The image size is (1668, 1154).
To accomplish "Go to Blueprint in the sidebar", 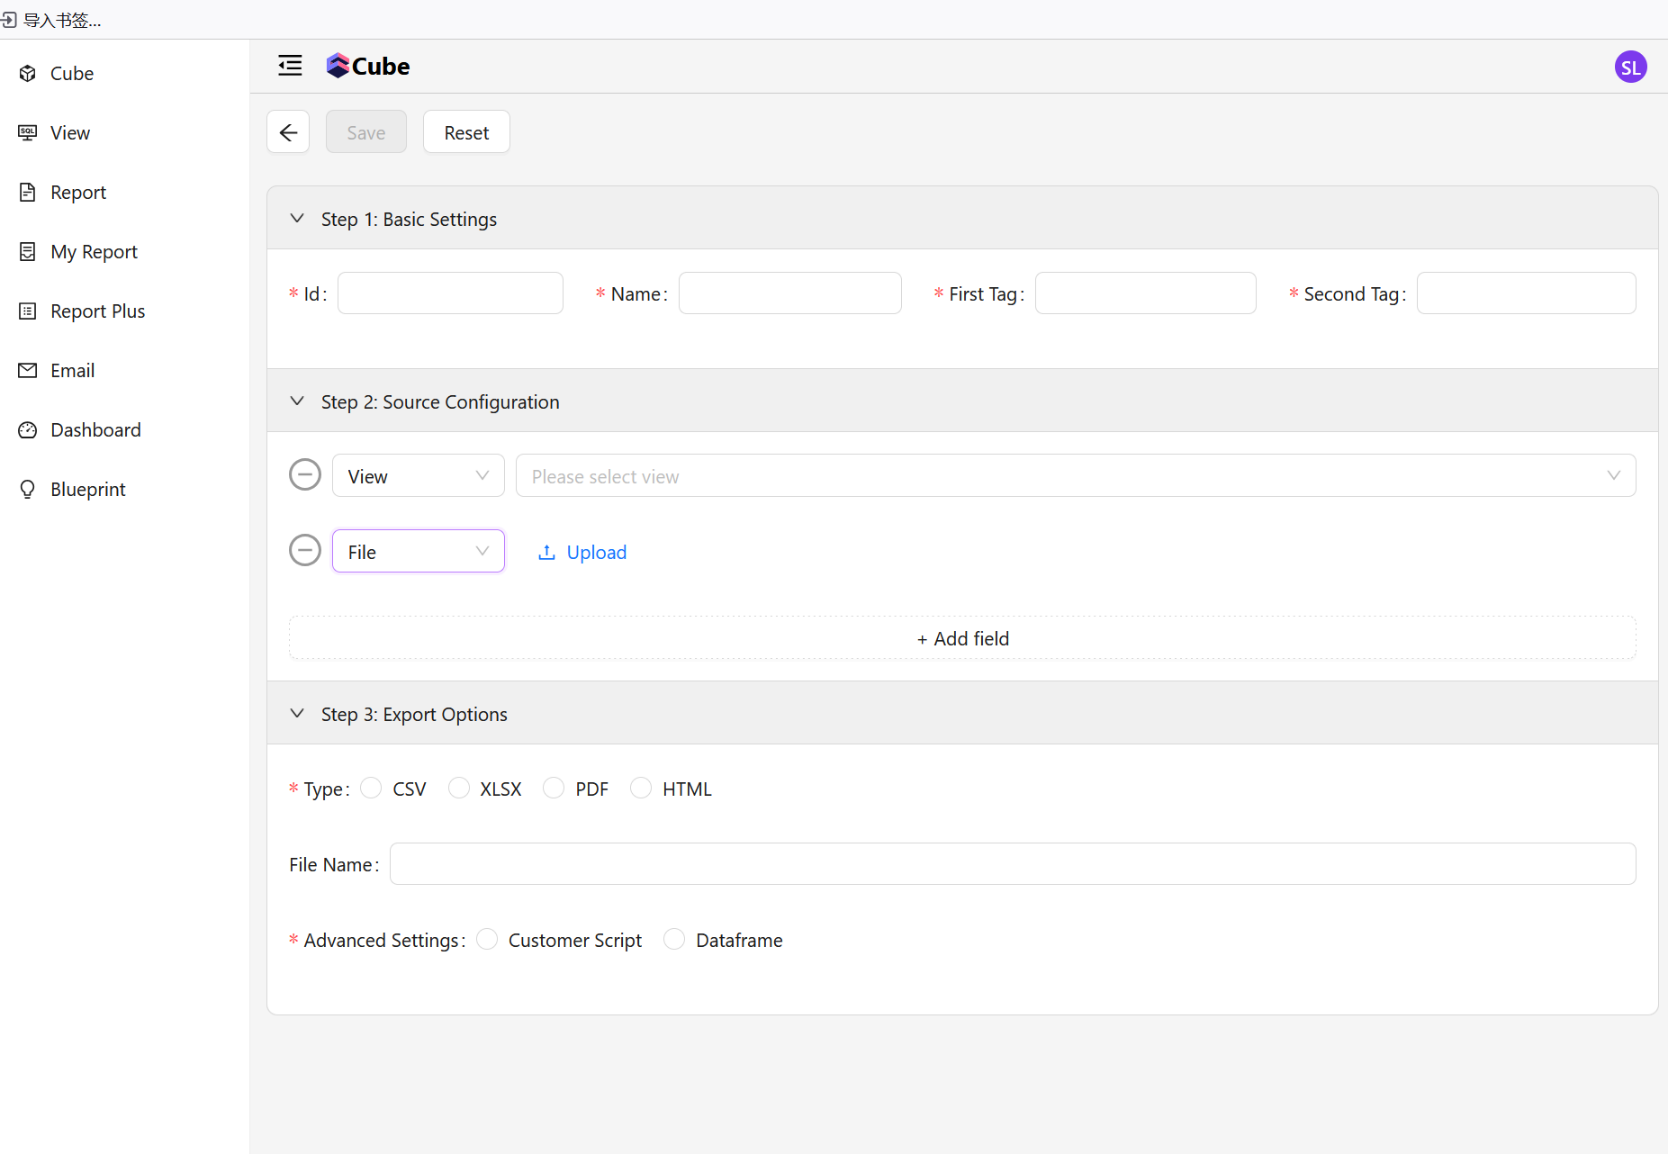I will click(x=88, y=489).
